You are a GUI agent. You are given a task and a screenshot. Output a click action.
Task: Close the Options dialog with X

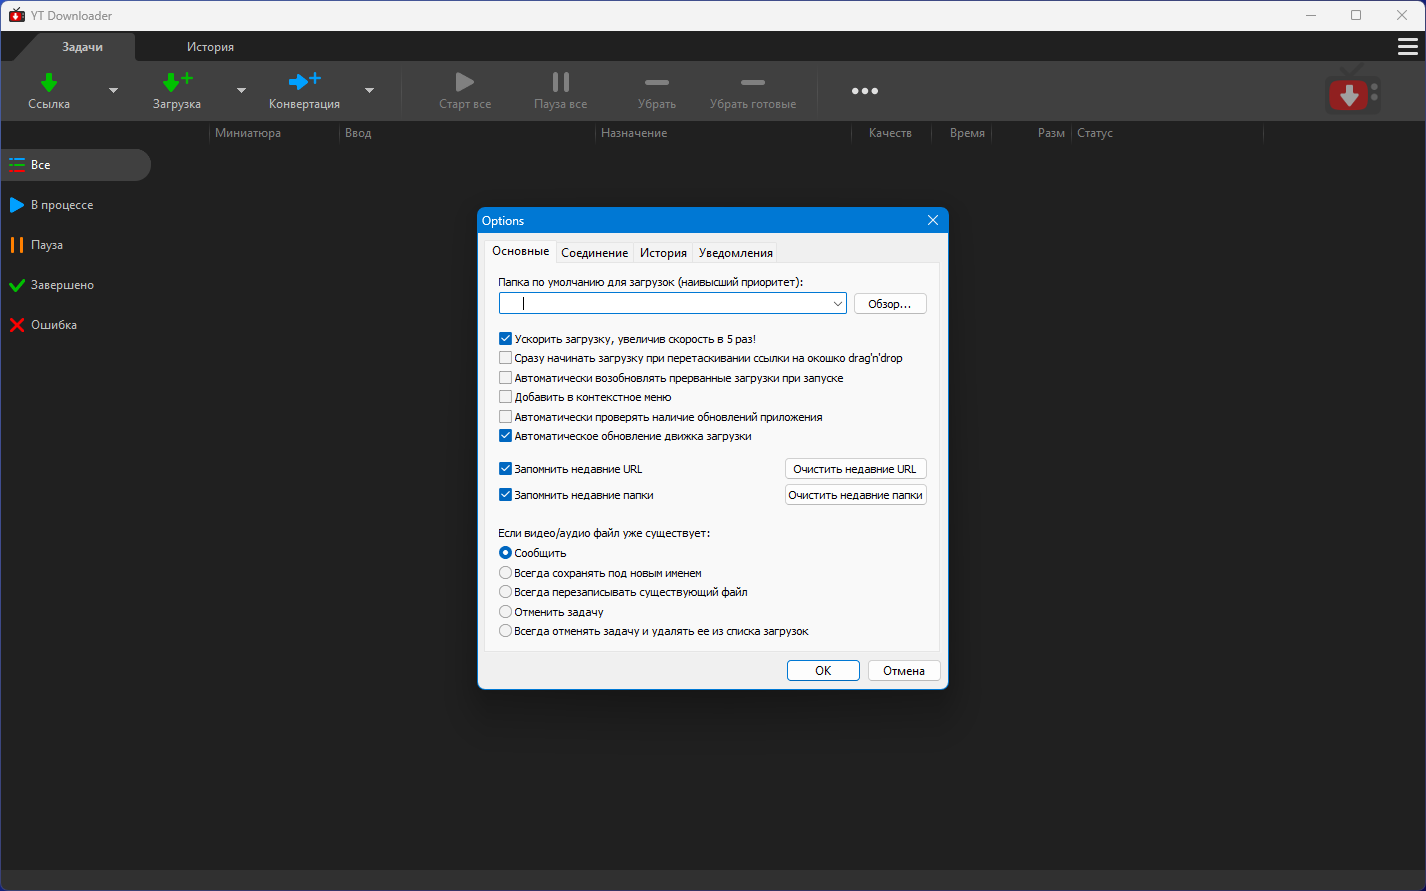click(x=933, y=220)
